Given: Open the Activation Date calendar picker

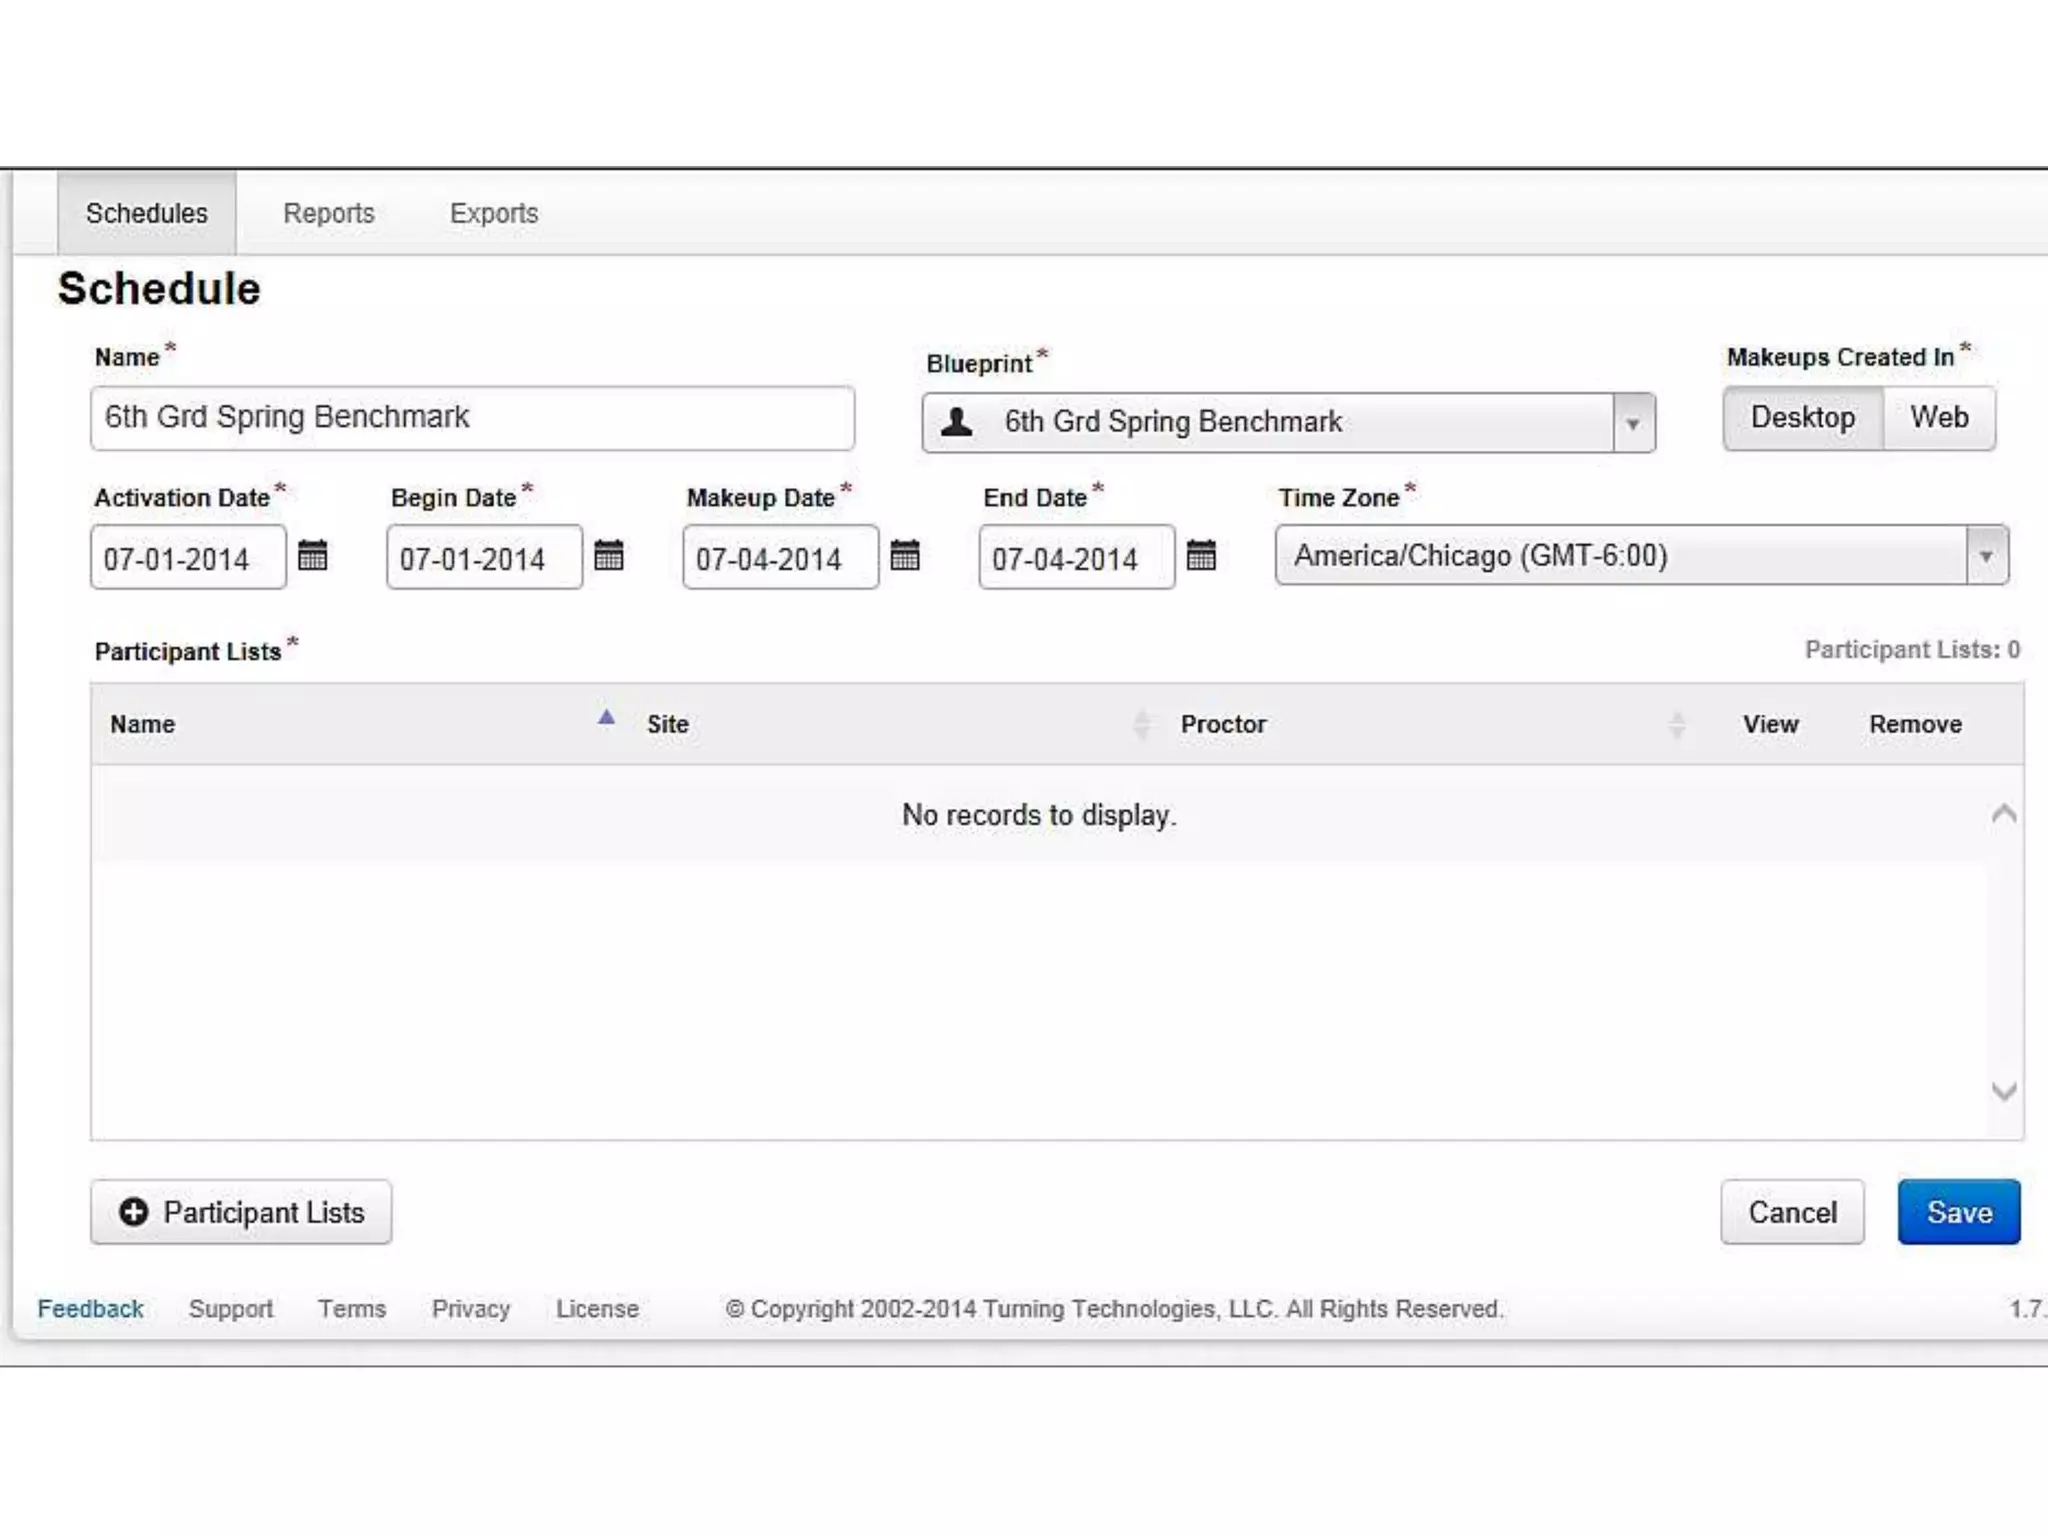Looking at the screenshot, I should pos(312,556).
